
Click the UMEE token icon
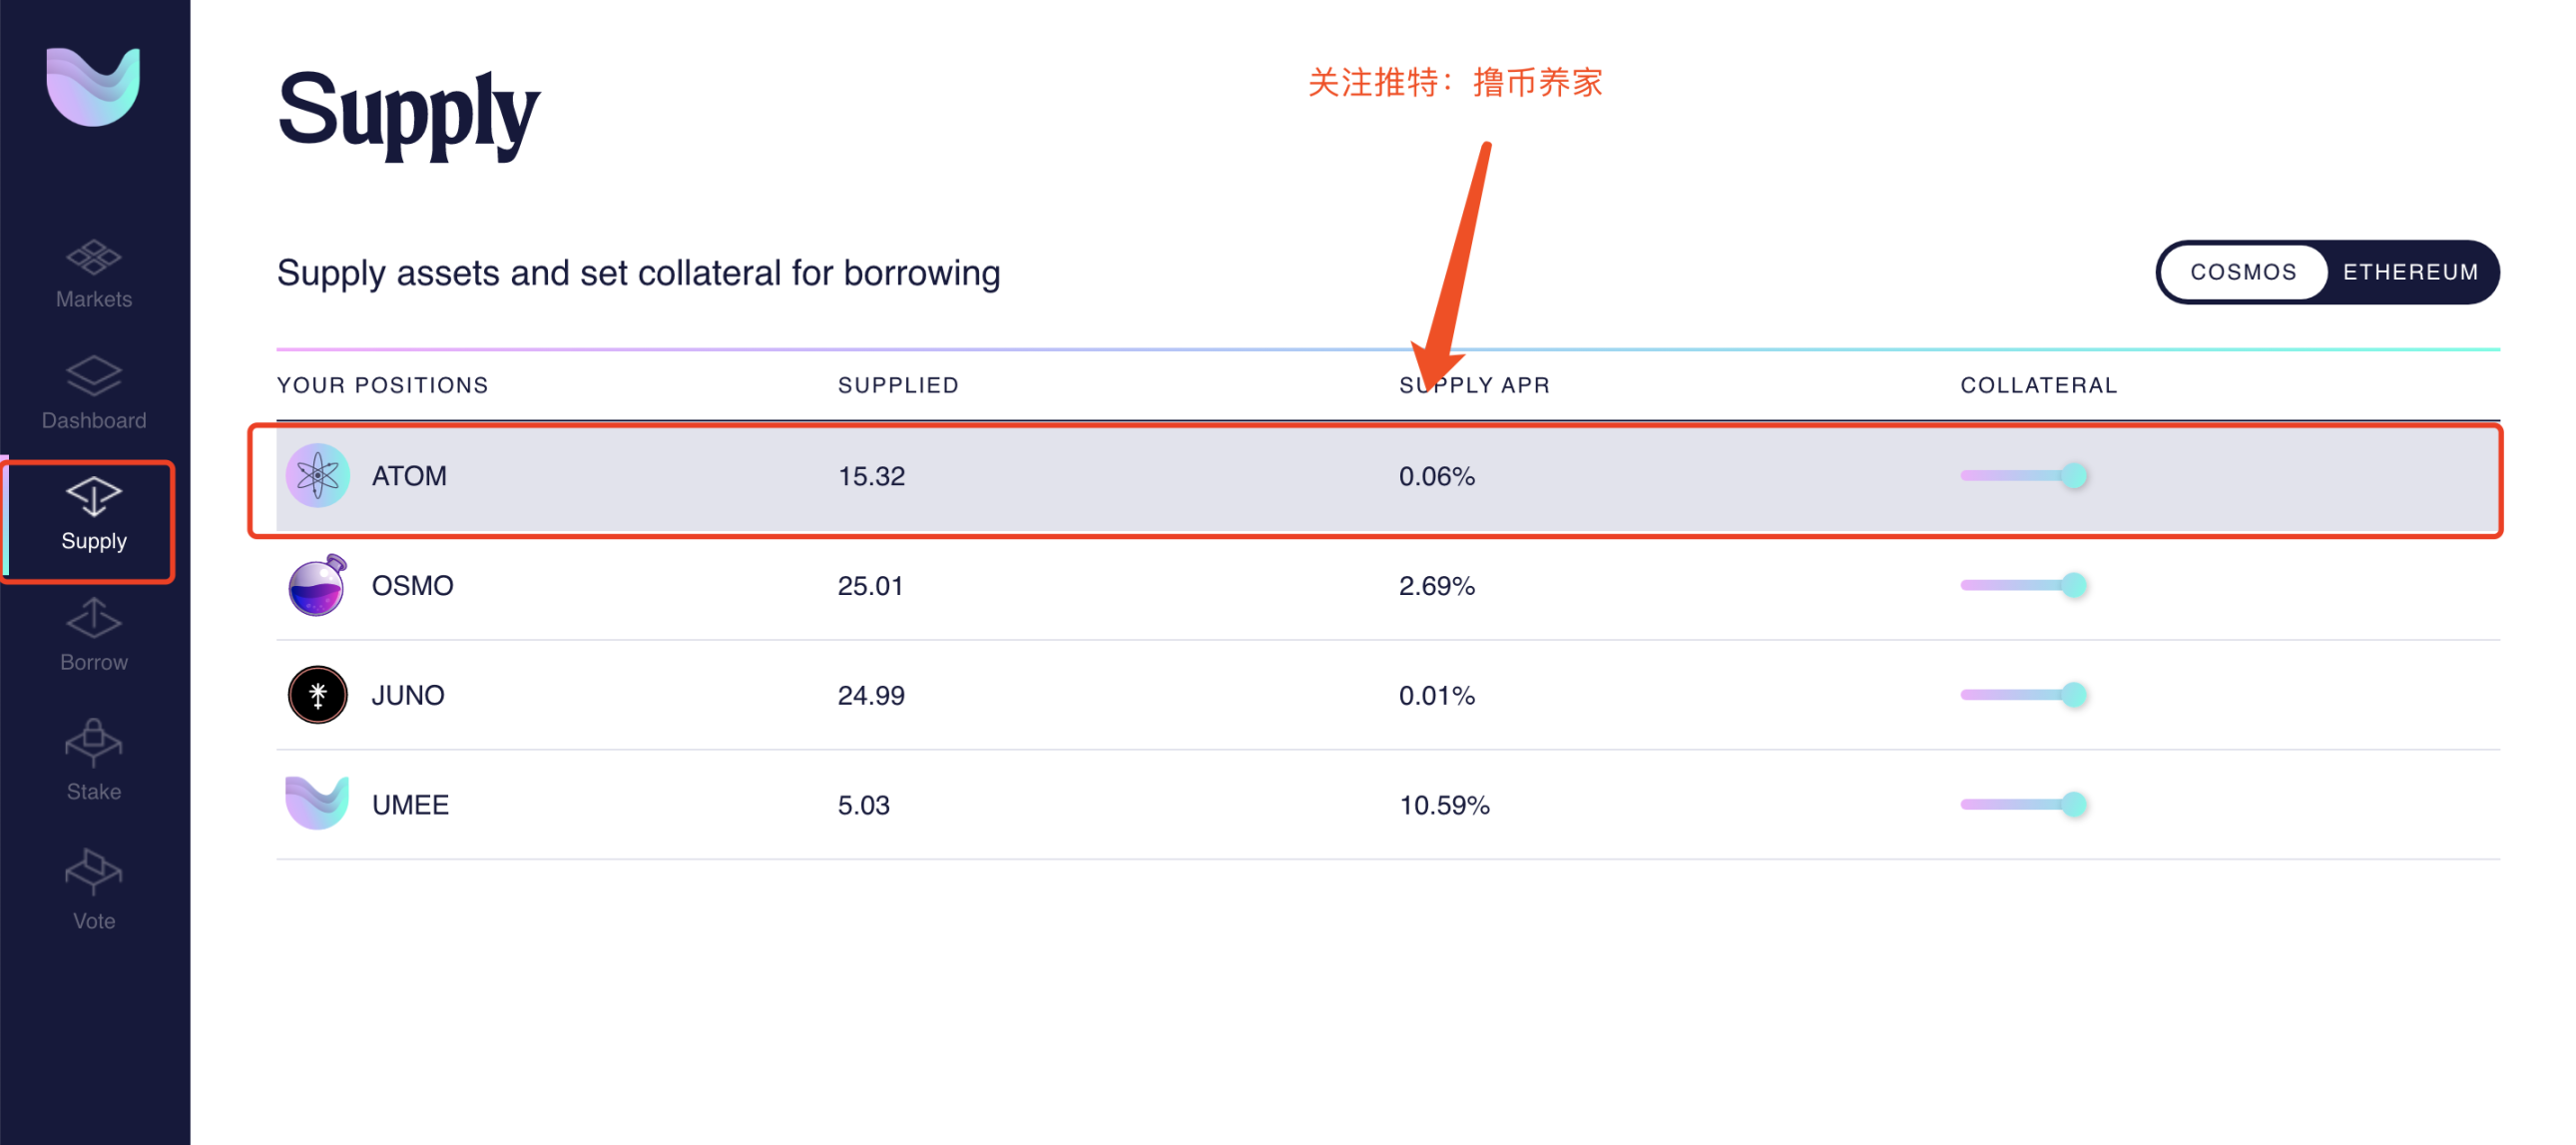[317, 803]
